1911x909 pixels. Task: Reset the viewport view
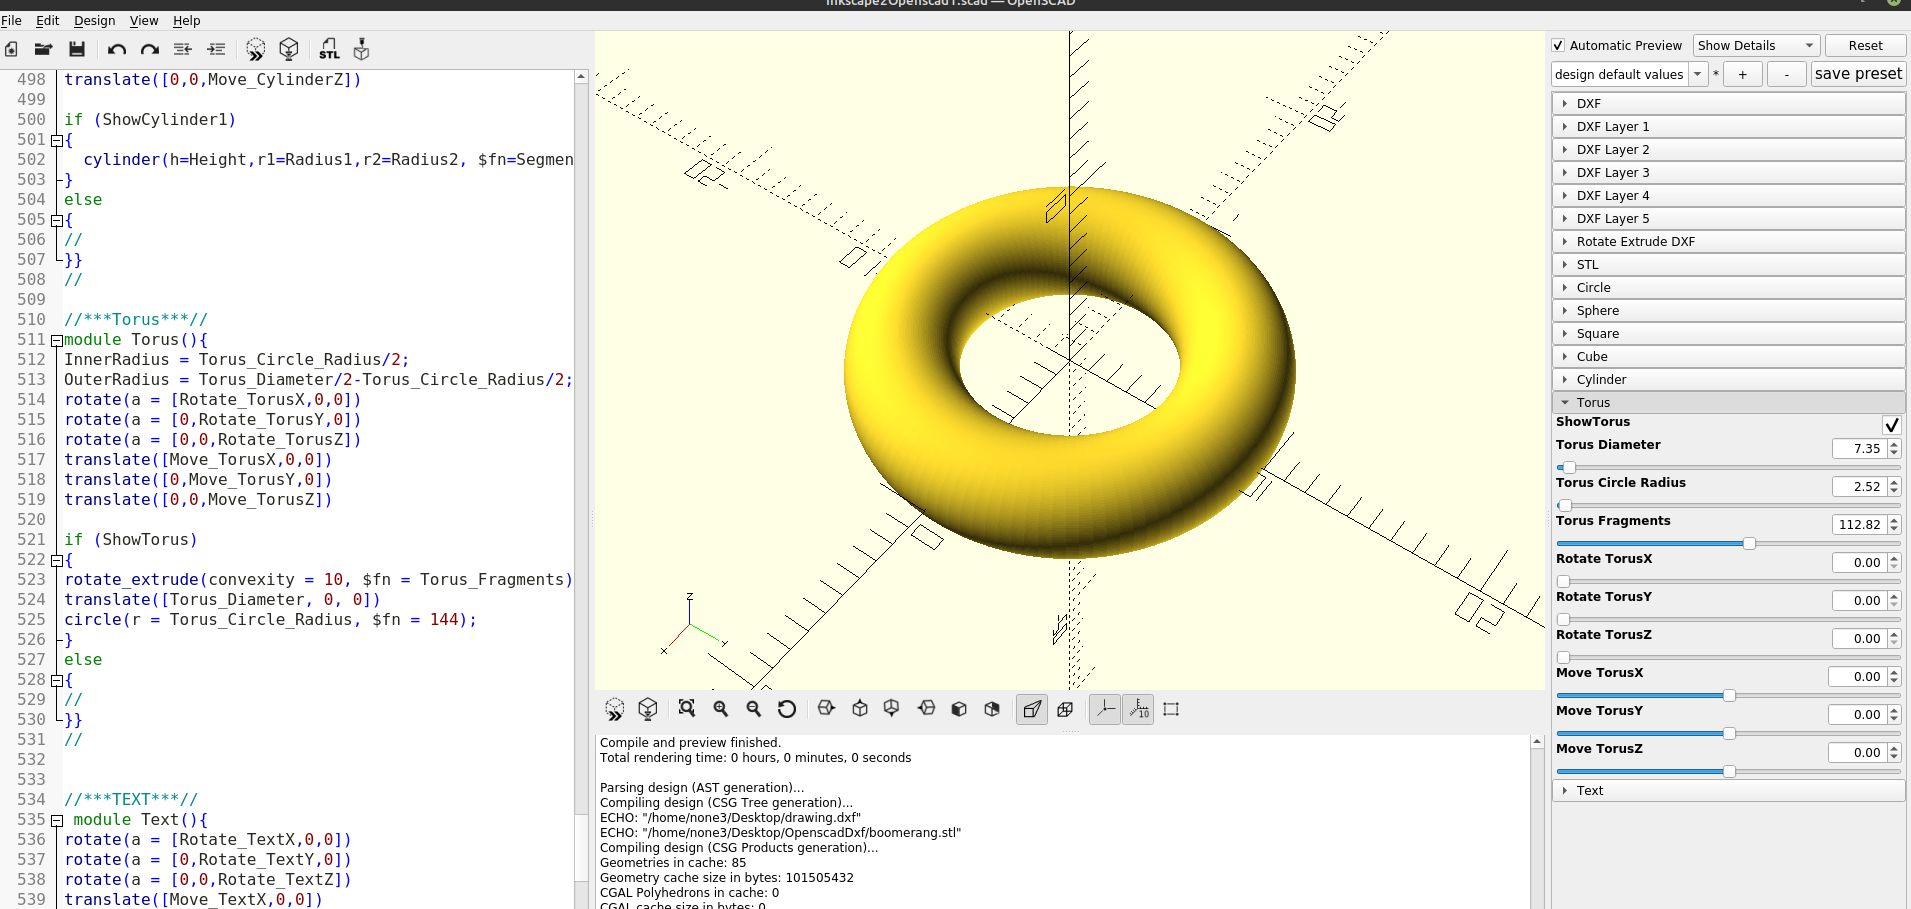(787, 708)
